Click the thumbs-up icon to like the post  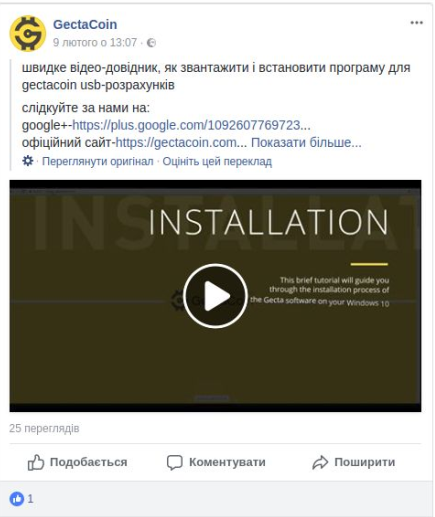coord(36,462)
